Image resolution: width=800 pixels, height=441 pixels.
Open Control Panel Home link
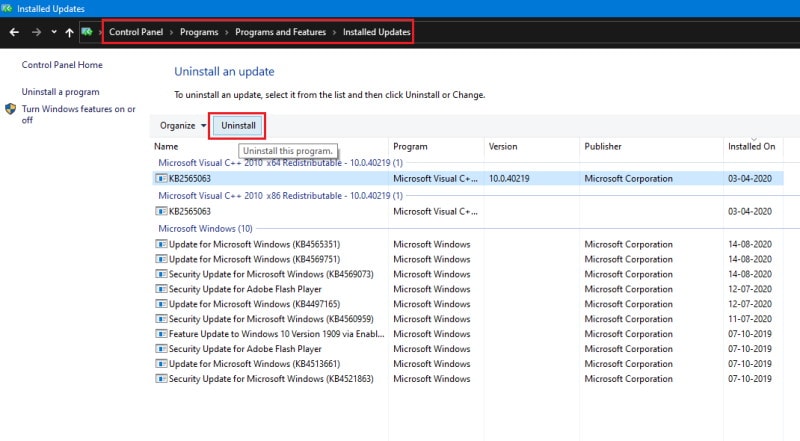[x=62, y=65]
